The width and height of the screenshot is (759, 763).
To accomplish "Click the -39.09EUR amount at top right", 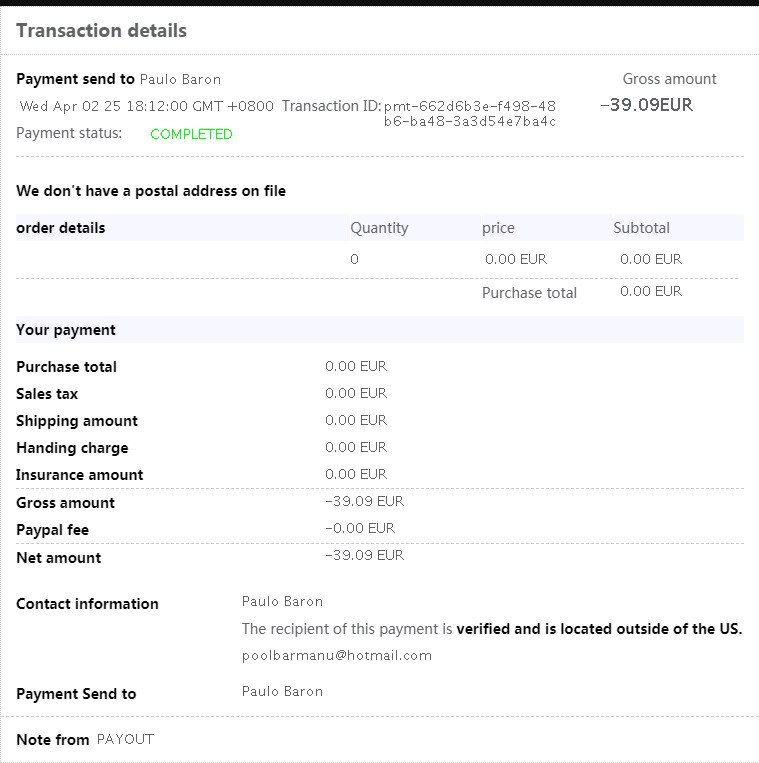I will pos(646,105).
